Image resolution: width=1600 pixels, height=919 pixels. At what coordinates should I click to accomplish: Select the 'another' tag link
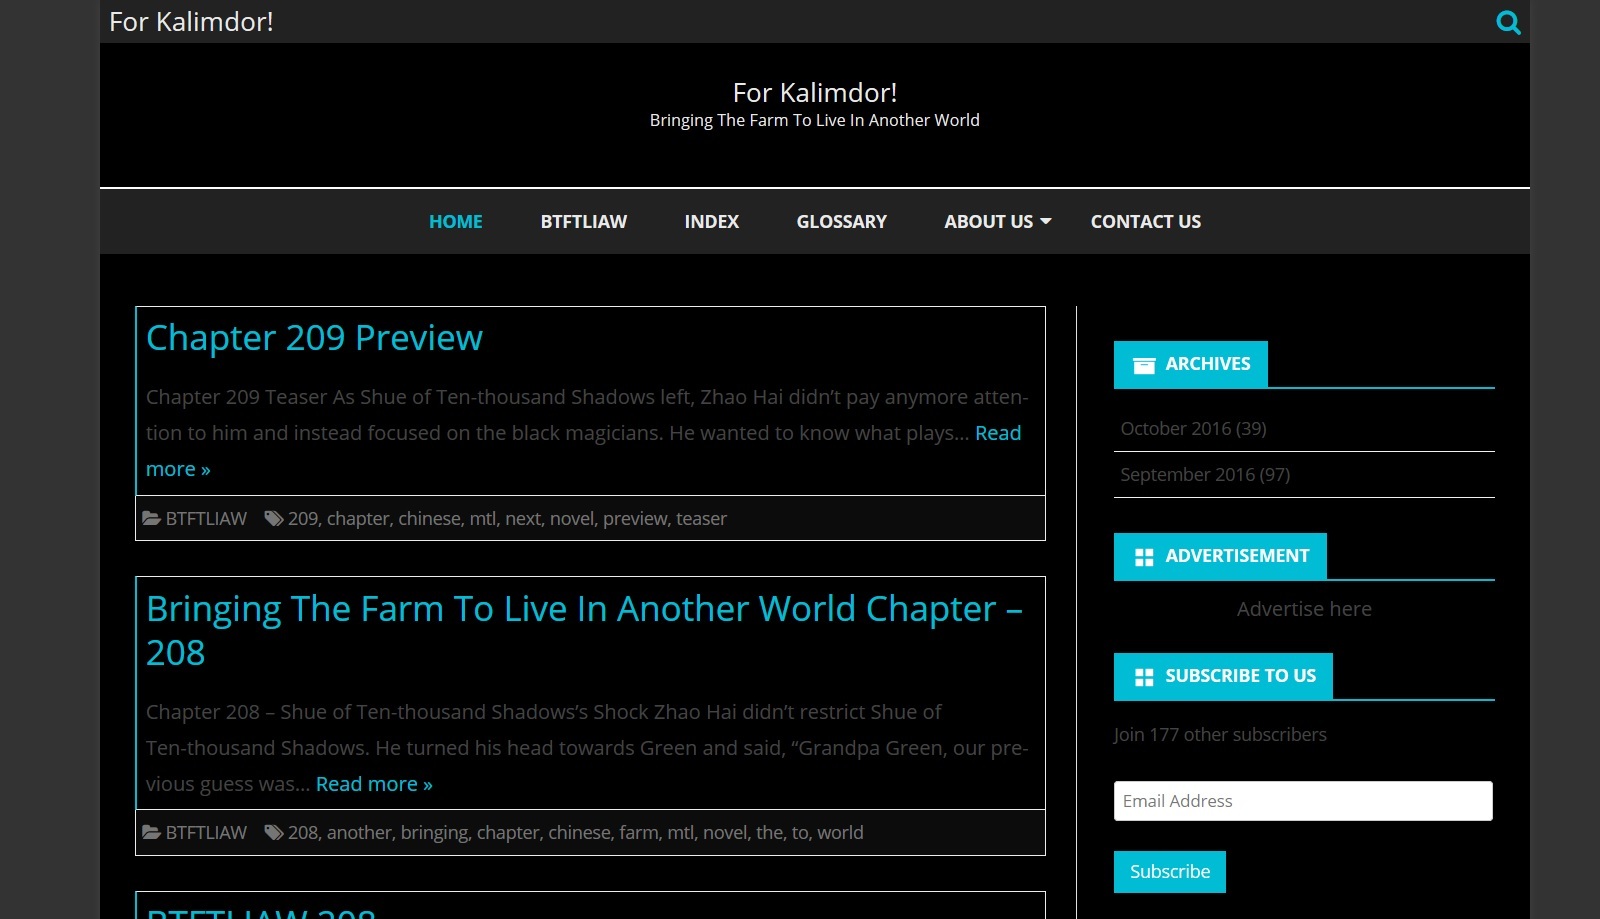359,832
